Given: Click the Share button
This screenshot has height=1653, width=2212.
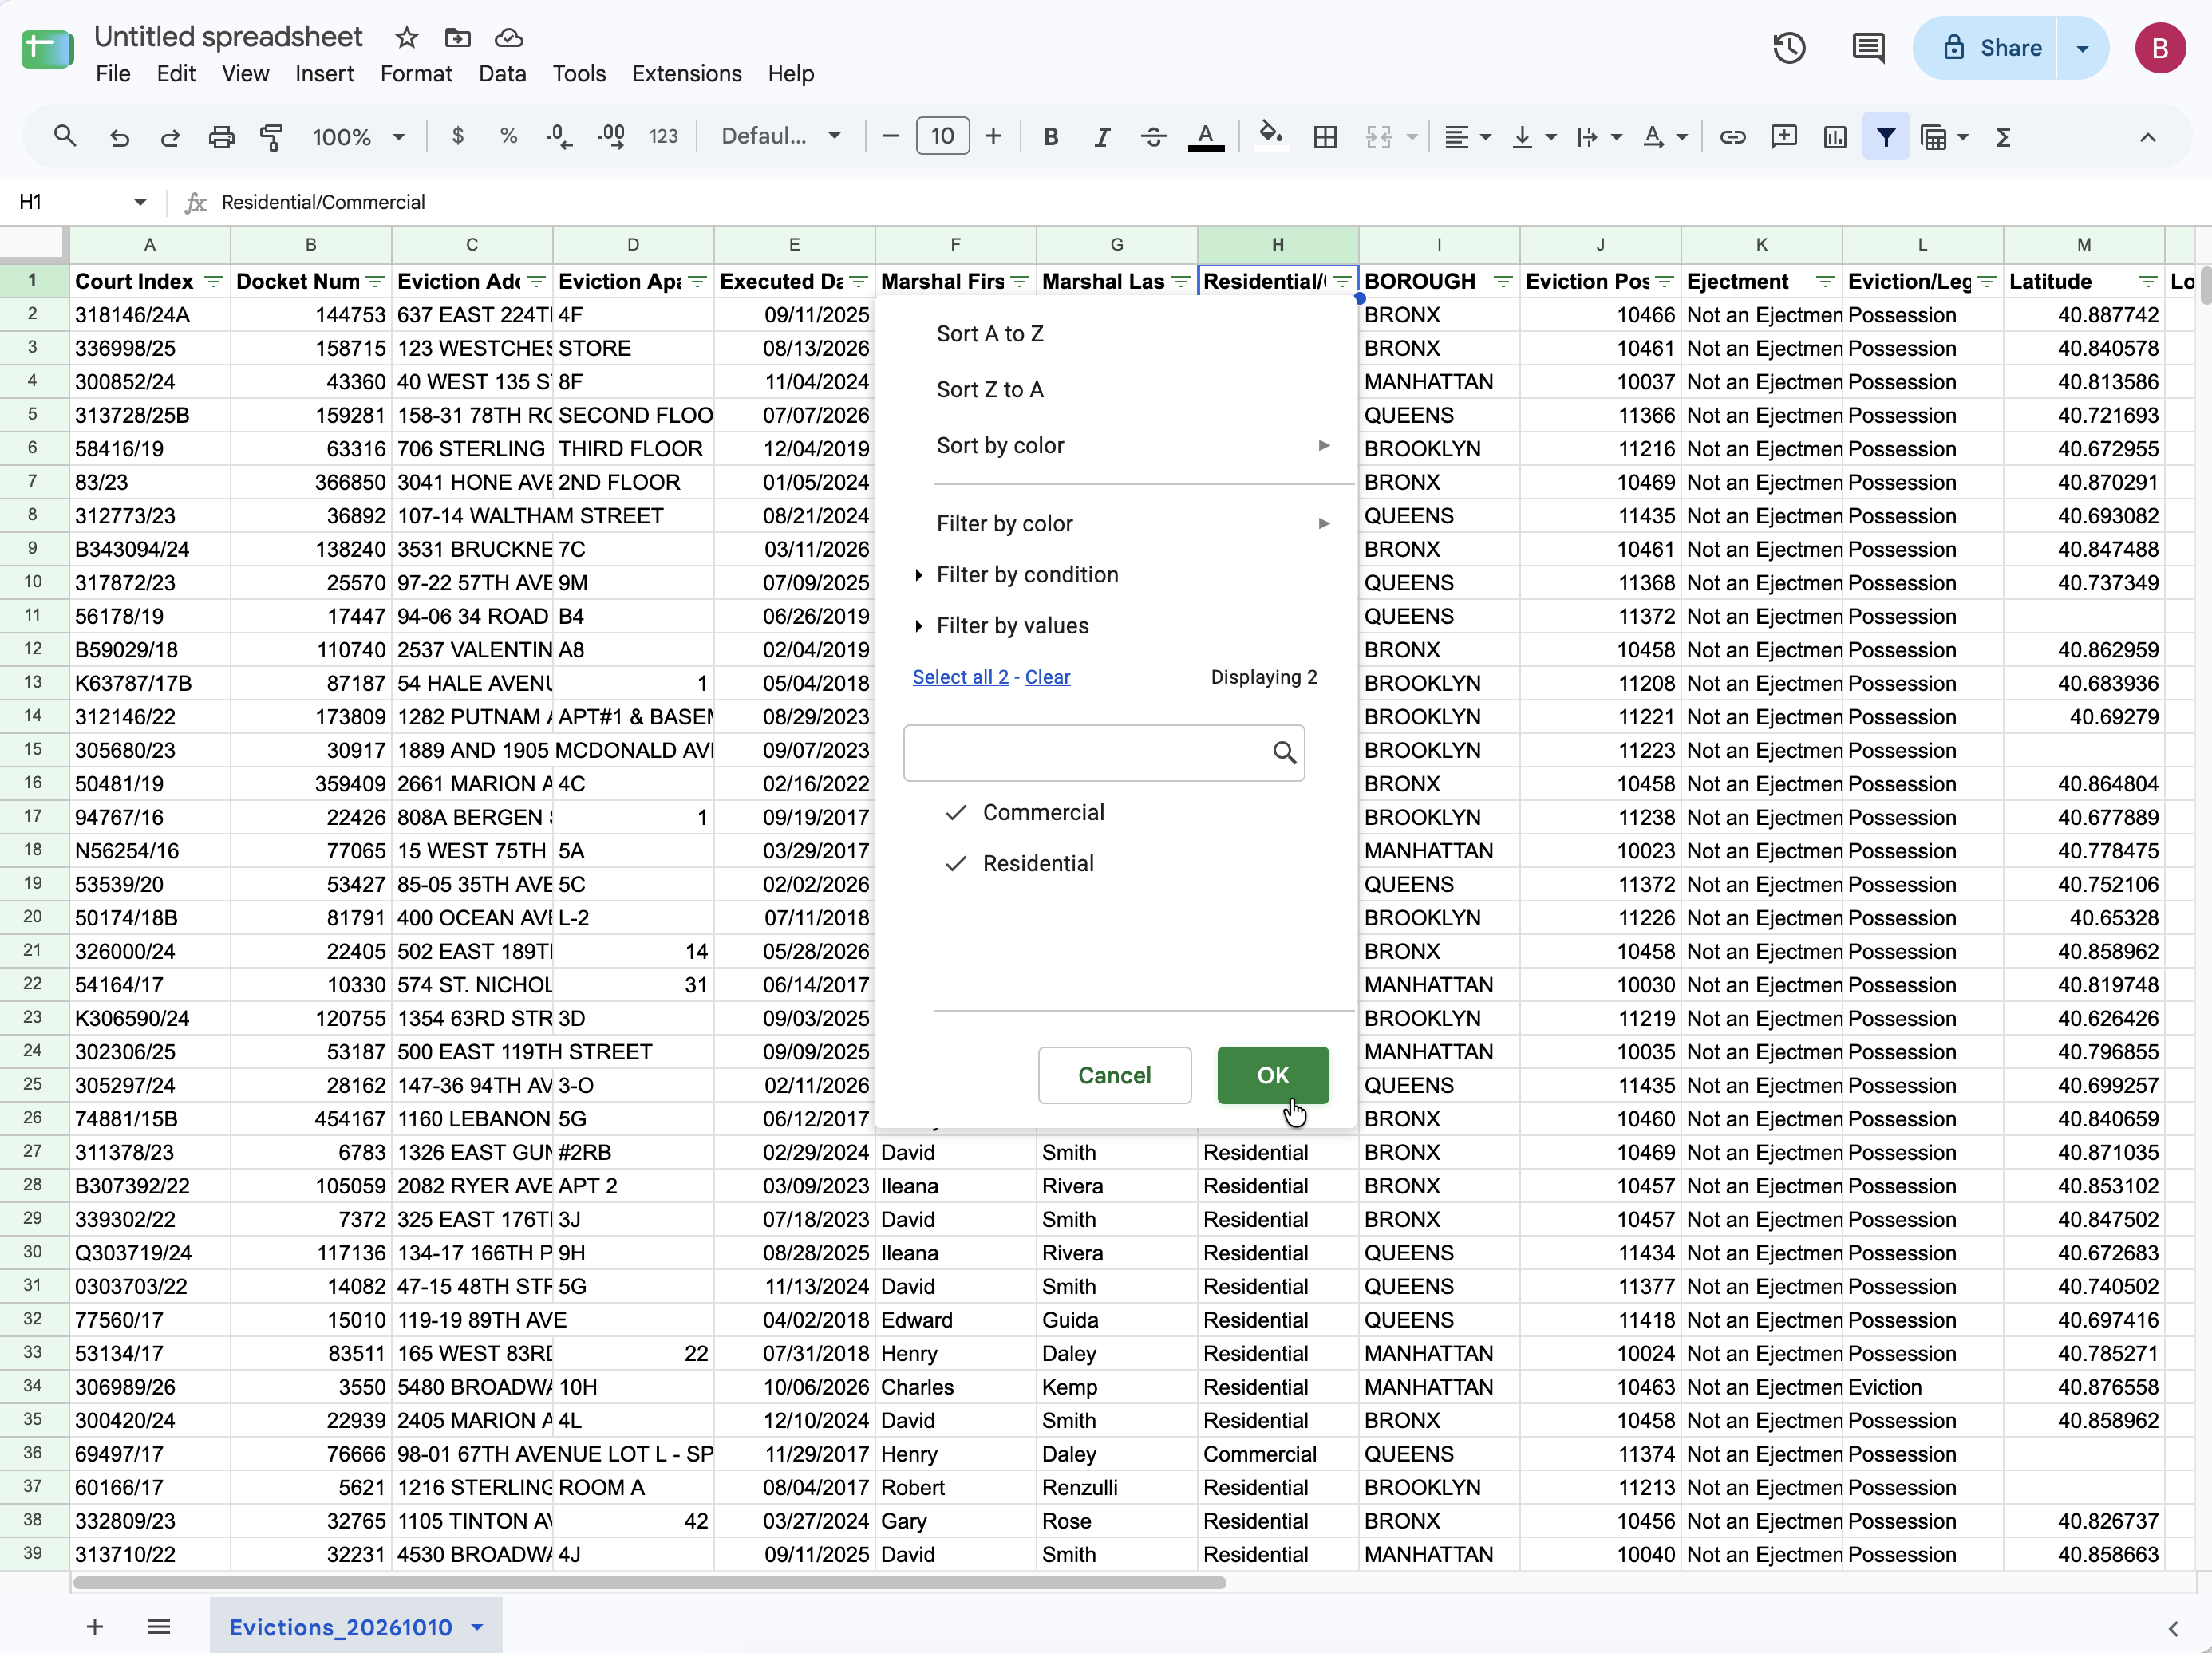Looking at the screenshot, I should [x=1986, y=48].
